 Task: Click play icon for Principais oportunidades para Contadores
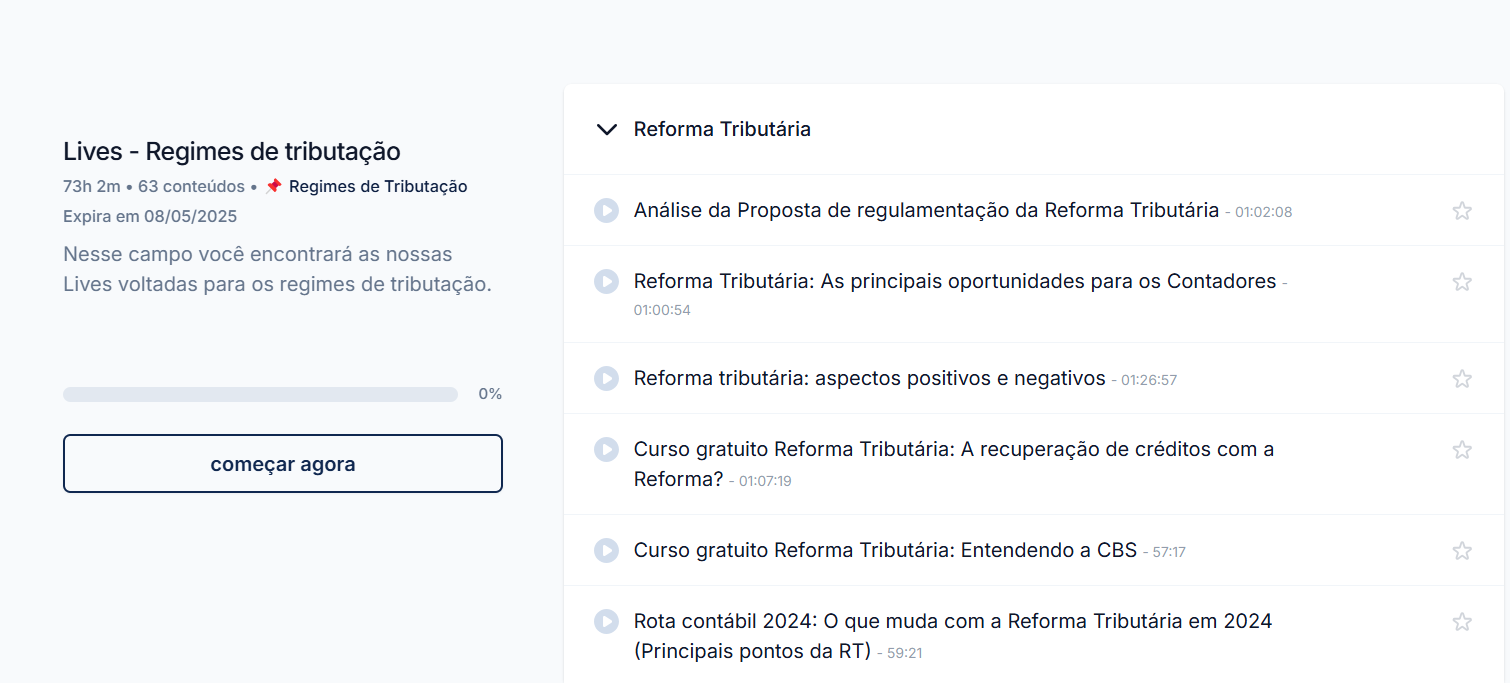tap(606, 281)
